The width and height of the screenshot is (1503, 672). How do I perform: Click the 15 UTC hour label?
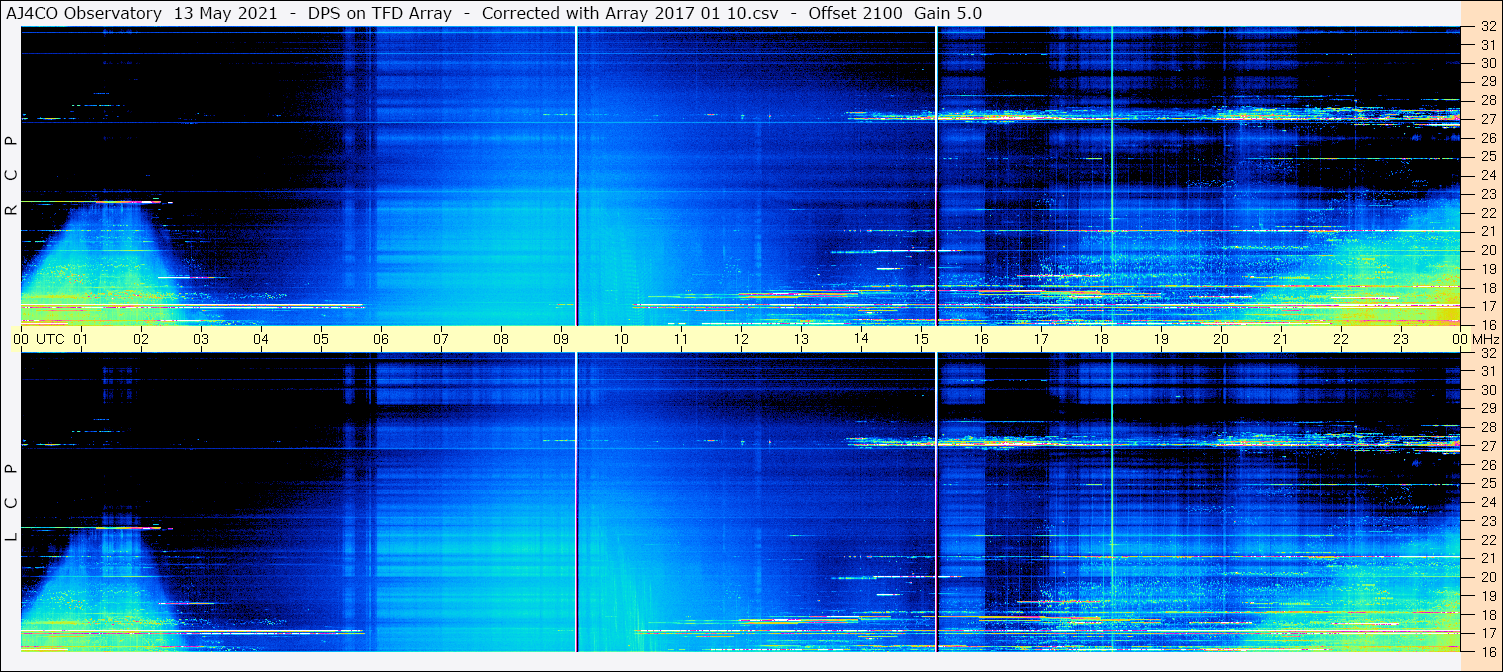tap(921, 339)
